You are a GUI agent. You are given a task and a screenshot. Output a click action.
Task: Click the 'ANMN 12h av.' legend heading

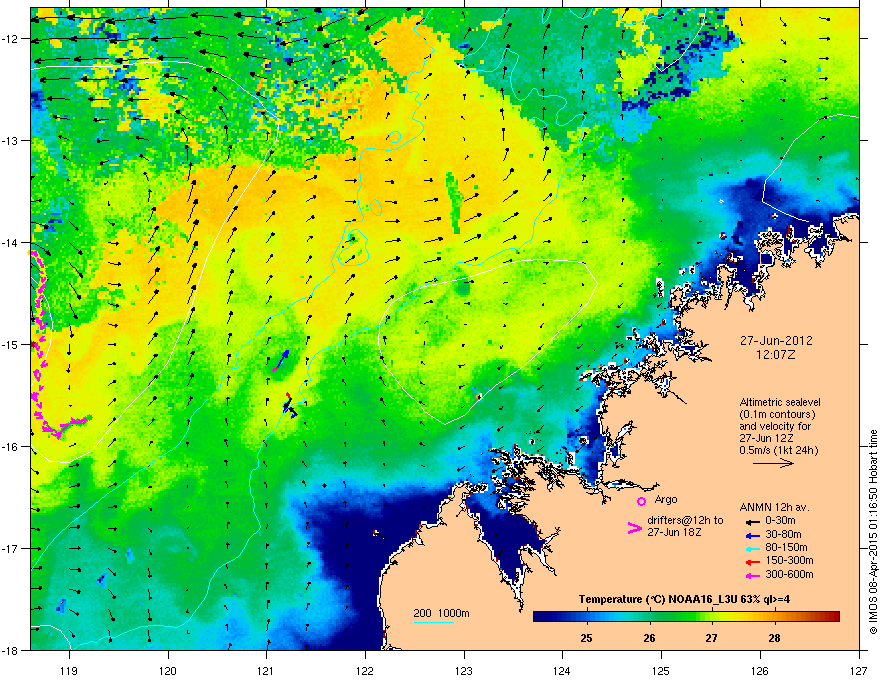tap(774, 508)
